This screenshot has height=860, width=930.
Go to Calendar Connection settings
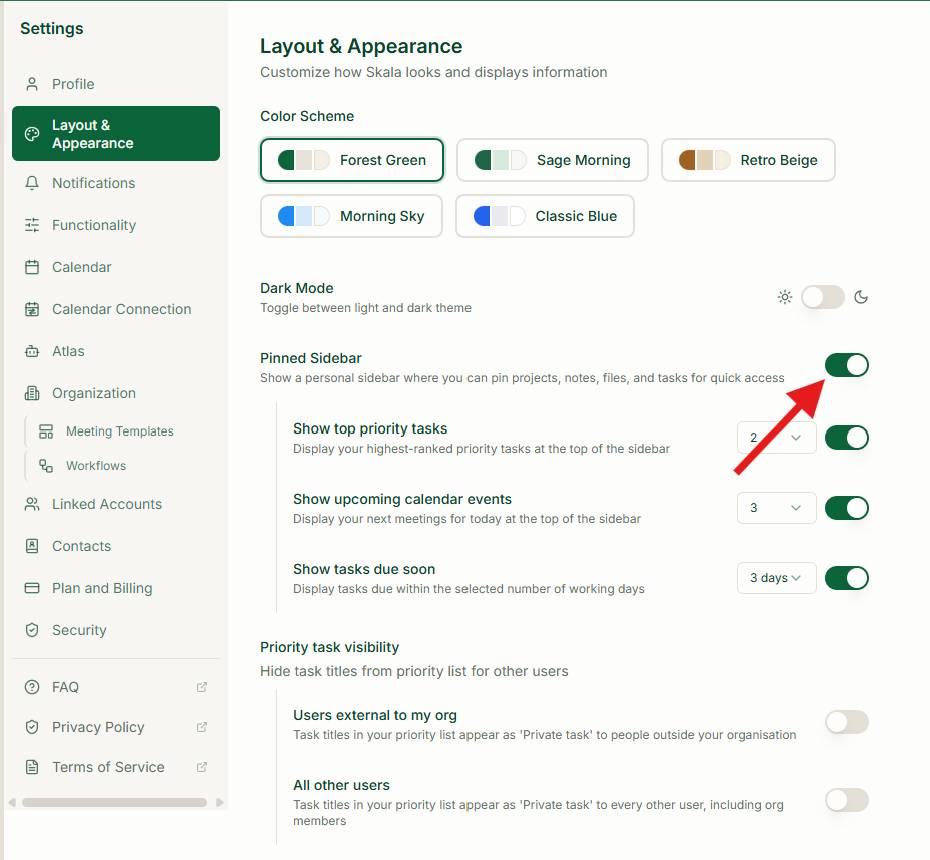[x=116, y=310]
